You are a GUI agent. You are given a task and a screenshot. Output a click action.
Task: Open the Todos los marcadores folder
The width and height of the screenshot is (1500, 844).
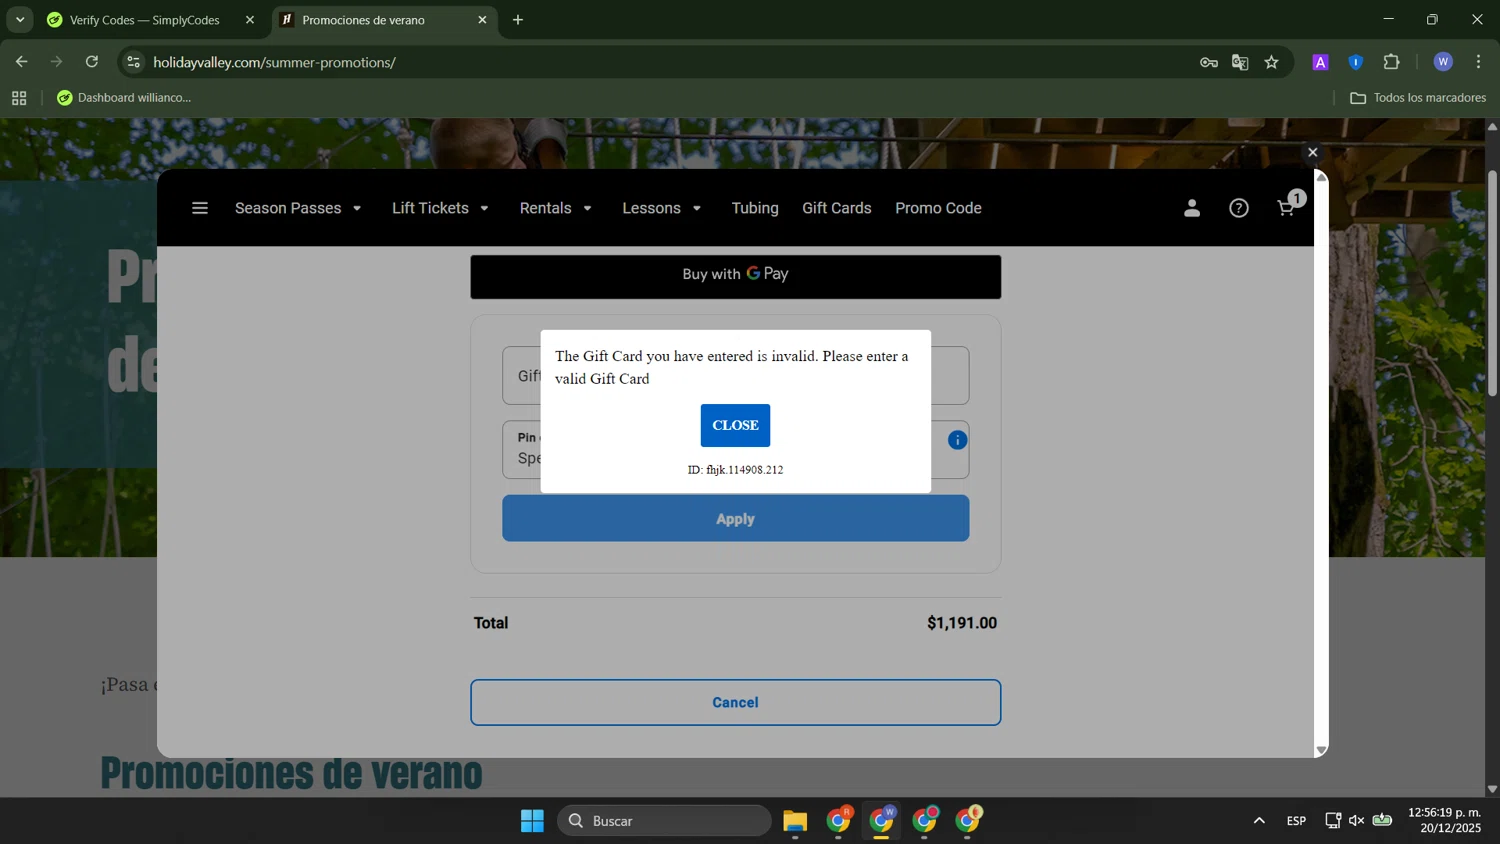[1418, 98]
